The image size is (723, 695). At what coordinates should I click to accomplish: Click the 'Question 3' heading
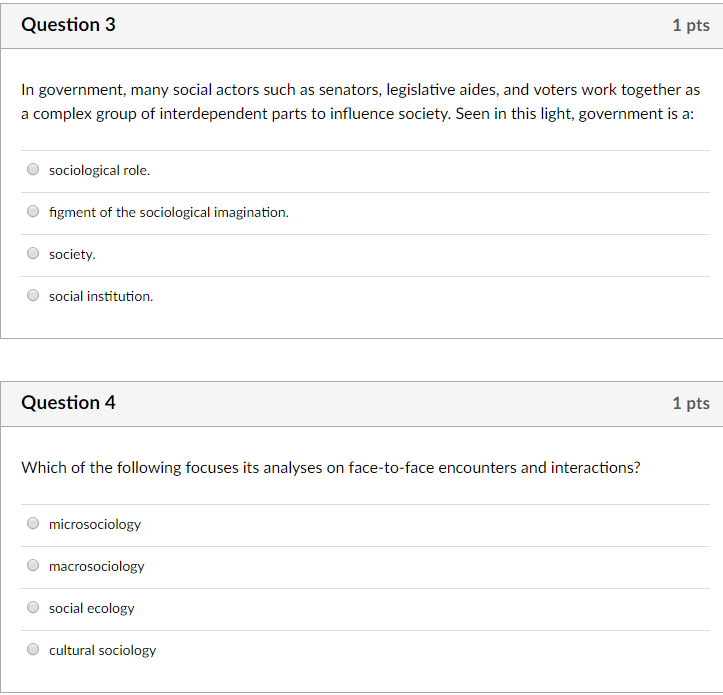[x=68, y=25]
